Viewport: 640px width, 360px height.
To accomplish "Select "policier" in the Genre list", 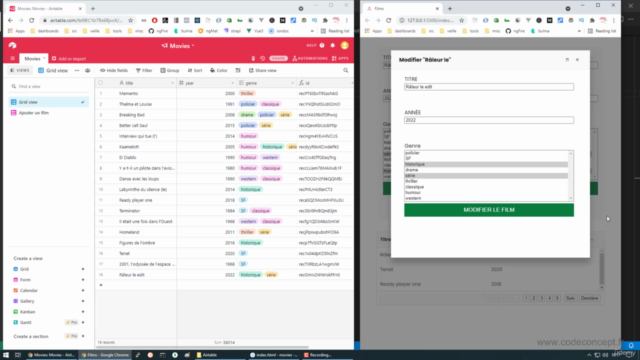I will click(486, 153).
